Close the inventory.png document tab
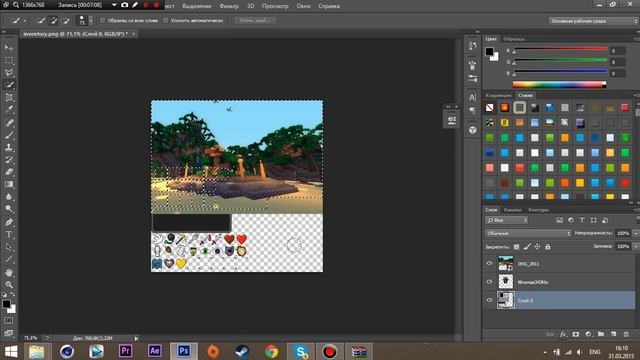The height and width of the screenshot is (360, 640). click(x=133, y=34)
